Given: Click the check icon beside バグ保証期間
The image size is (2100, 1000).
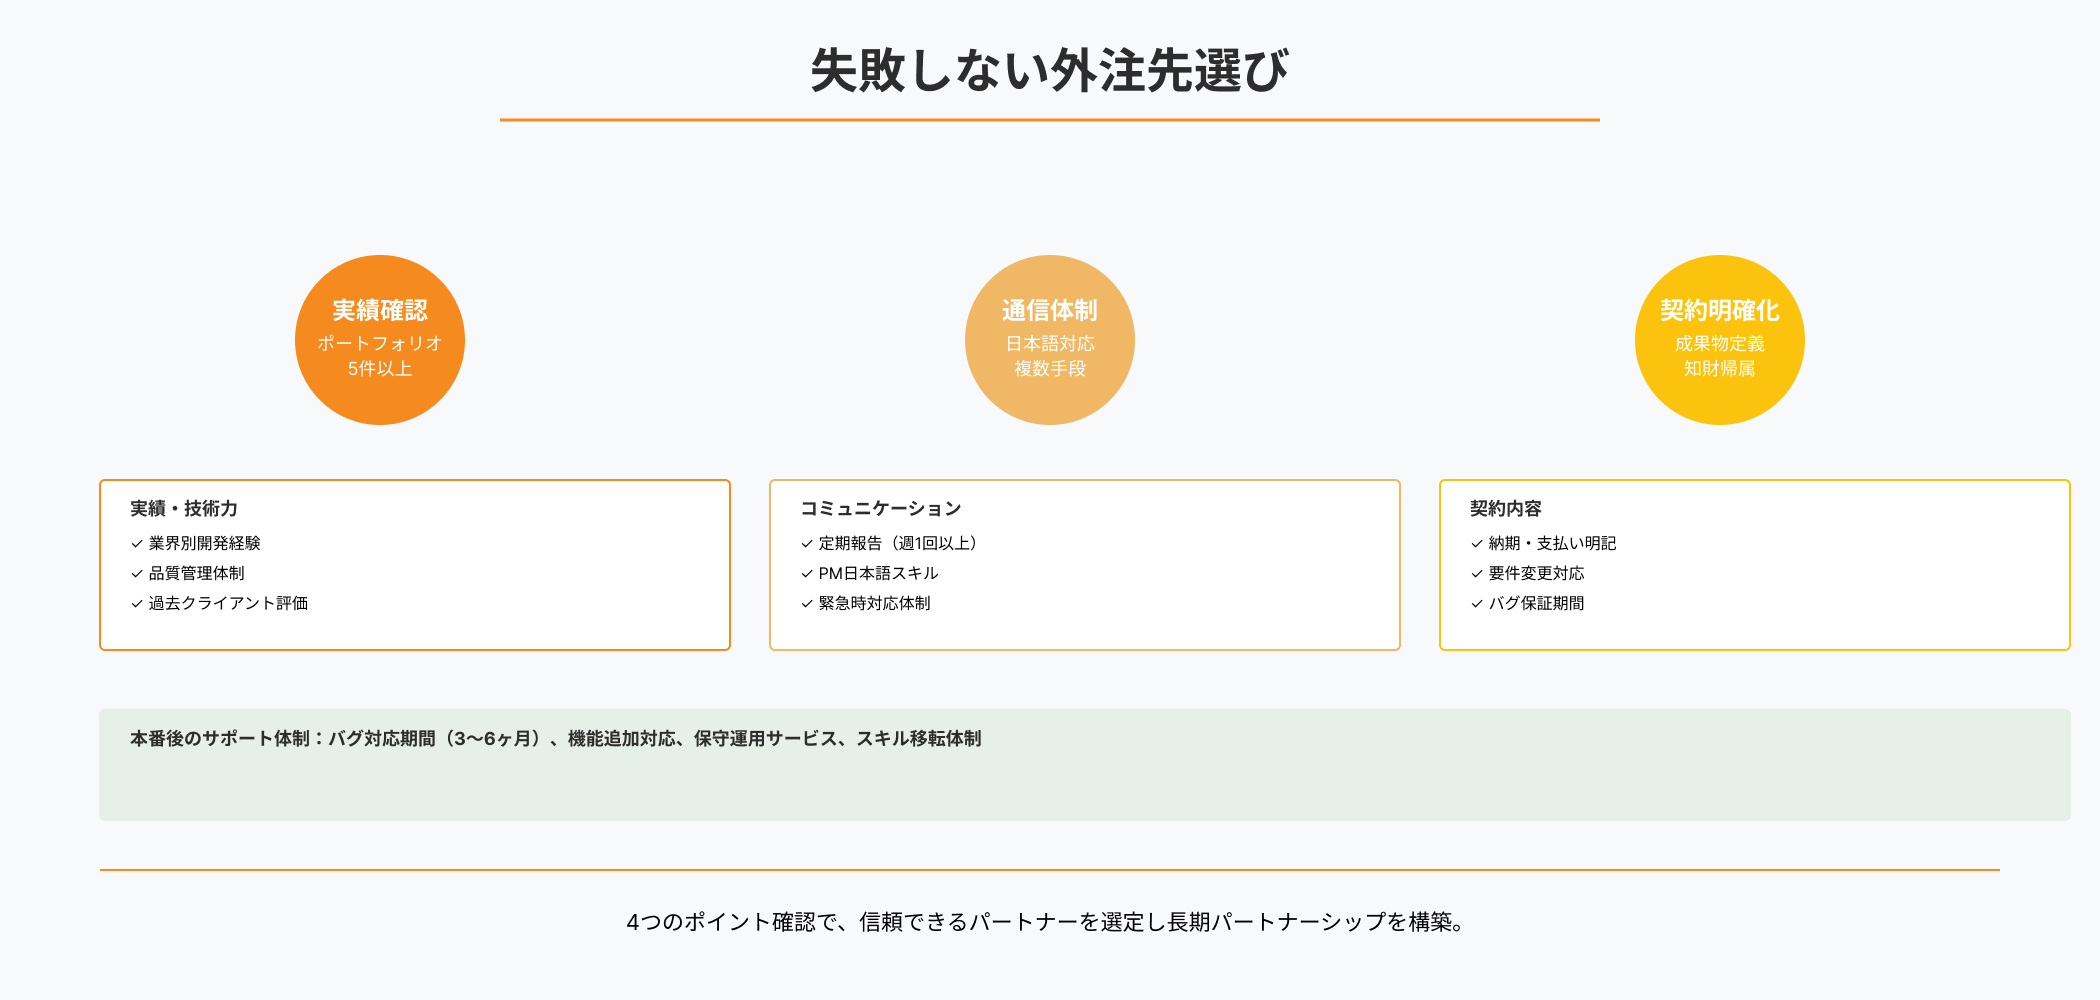Looking at the screenshot, I should 1475,603.
